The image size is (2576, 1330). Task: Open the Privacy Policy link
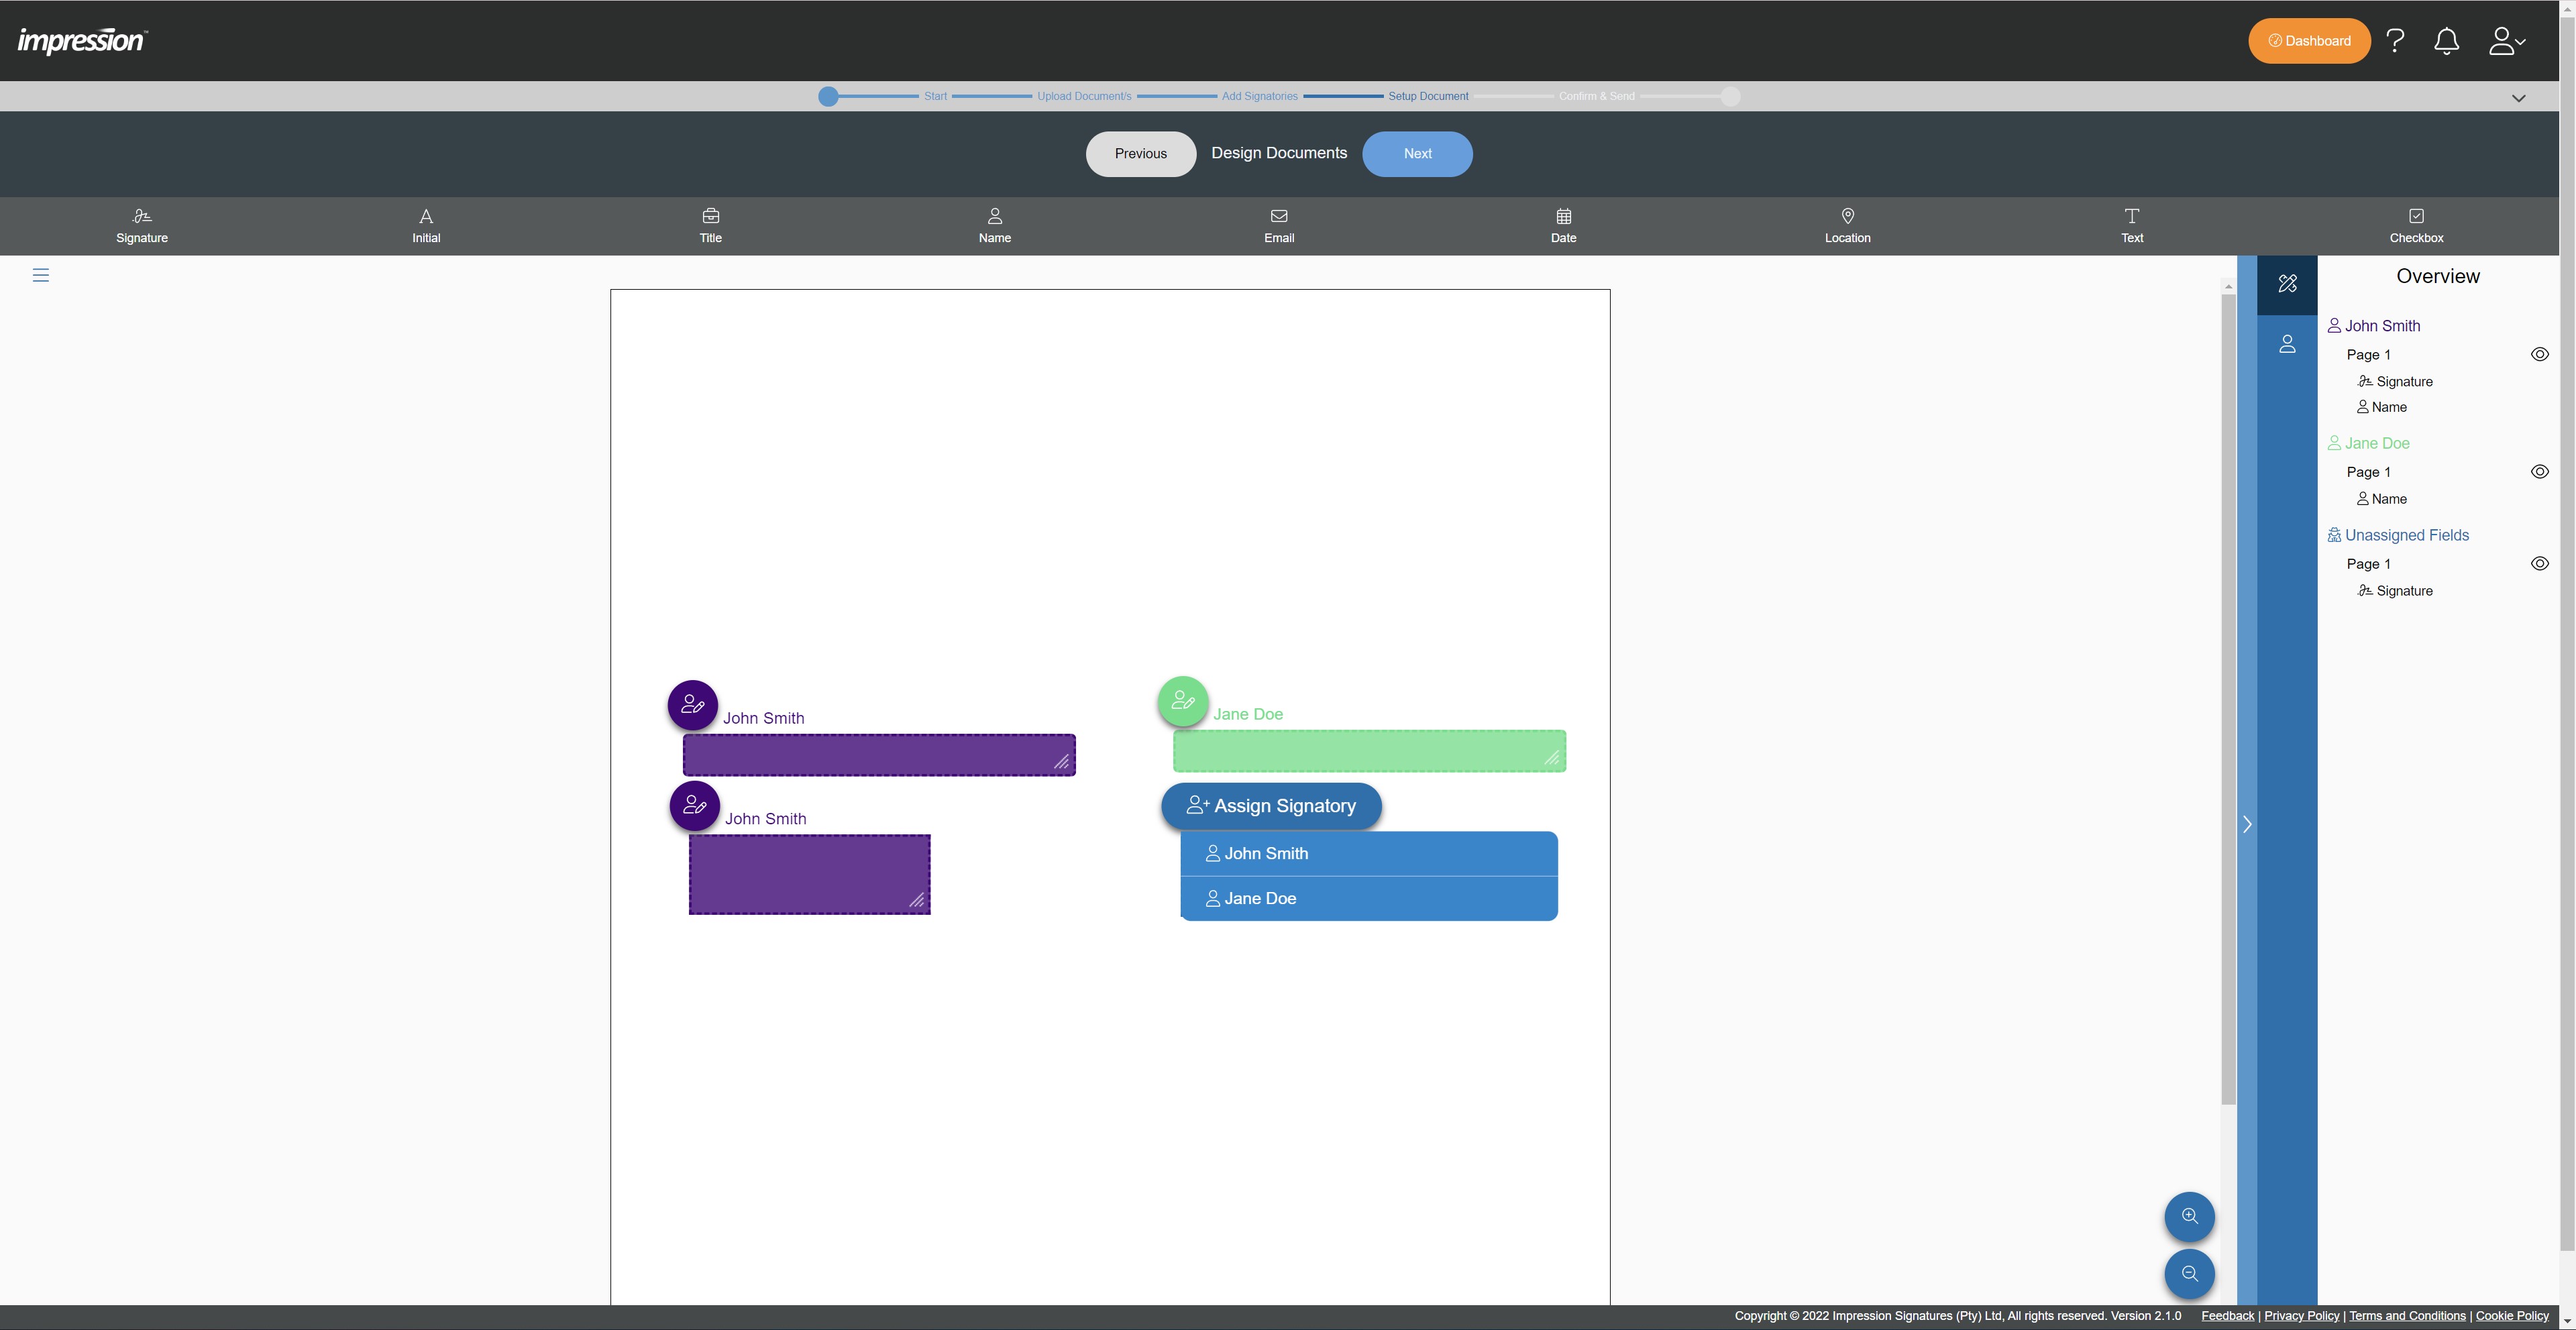coord(2301,1316)
